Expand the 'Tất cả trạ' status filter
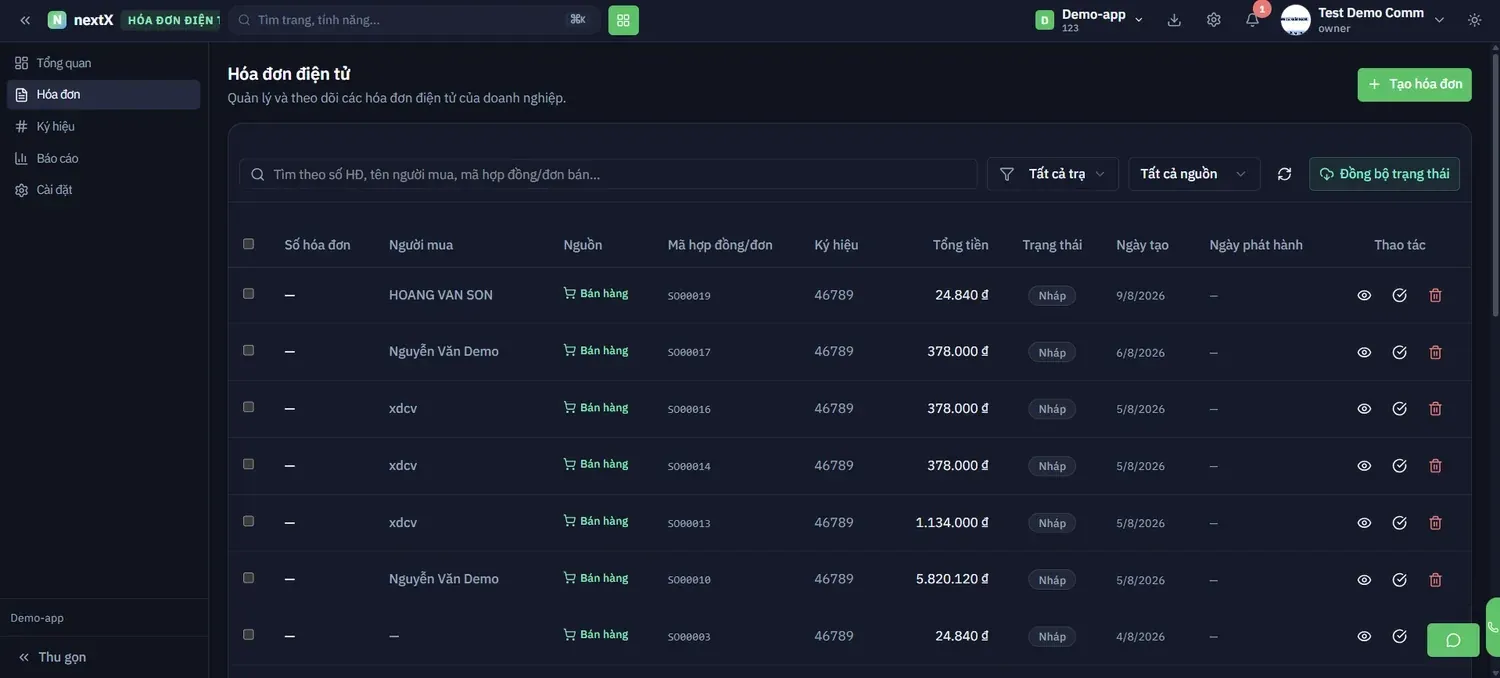Image resolution: width=1500 pixels, height=678 pixels. pyautogui.click(x=1052, y=174)
